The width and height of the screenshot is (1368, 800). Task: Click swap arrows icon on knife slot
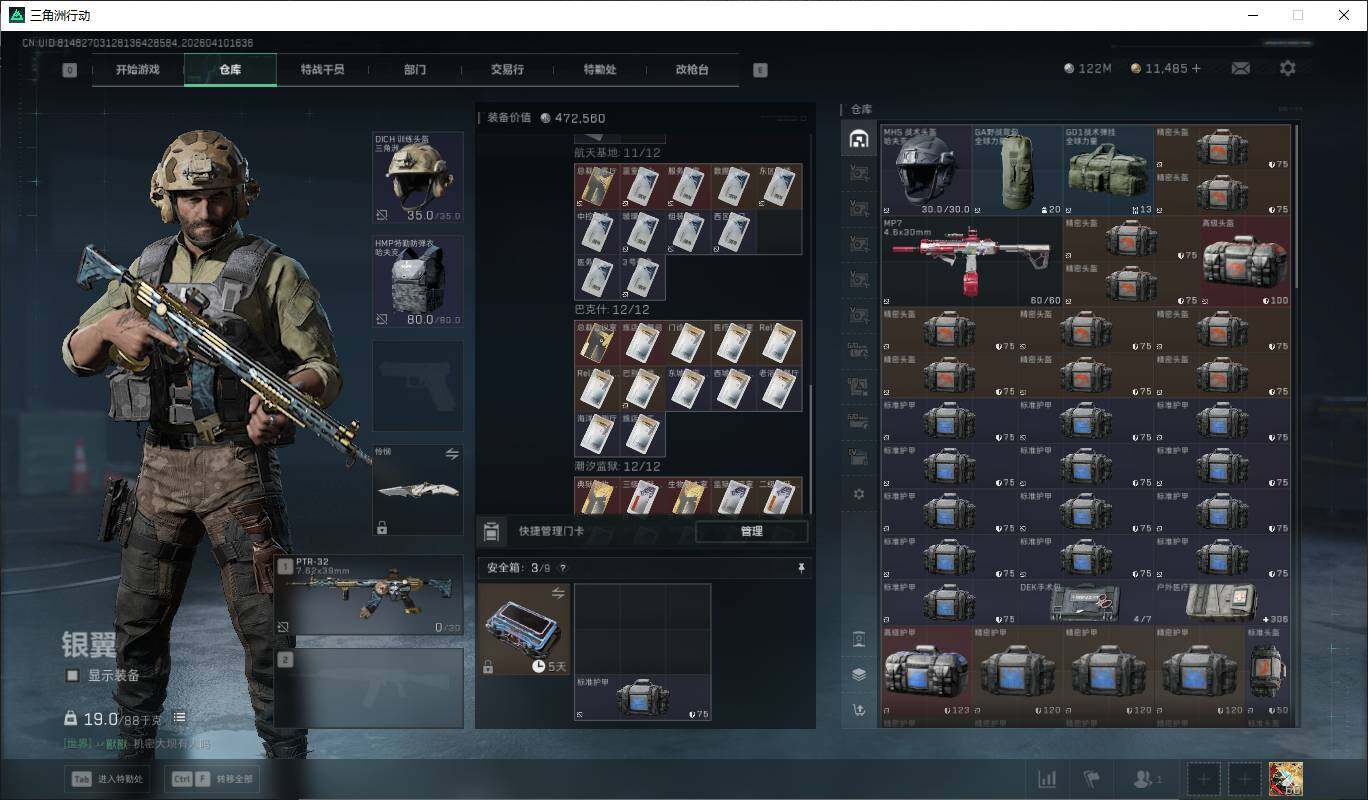[x=451, y=454]
